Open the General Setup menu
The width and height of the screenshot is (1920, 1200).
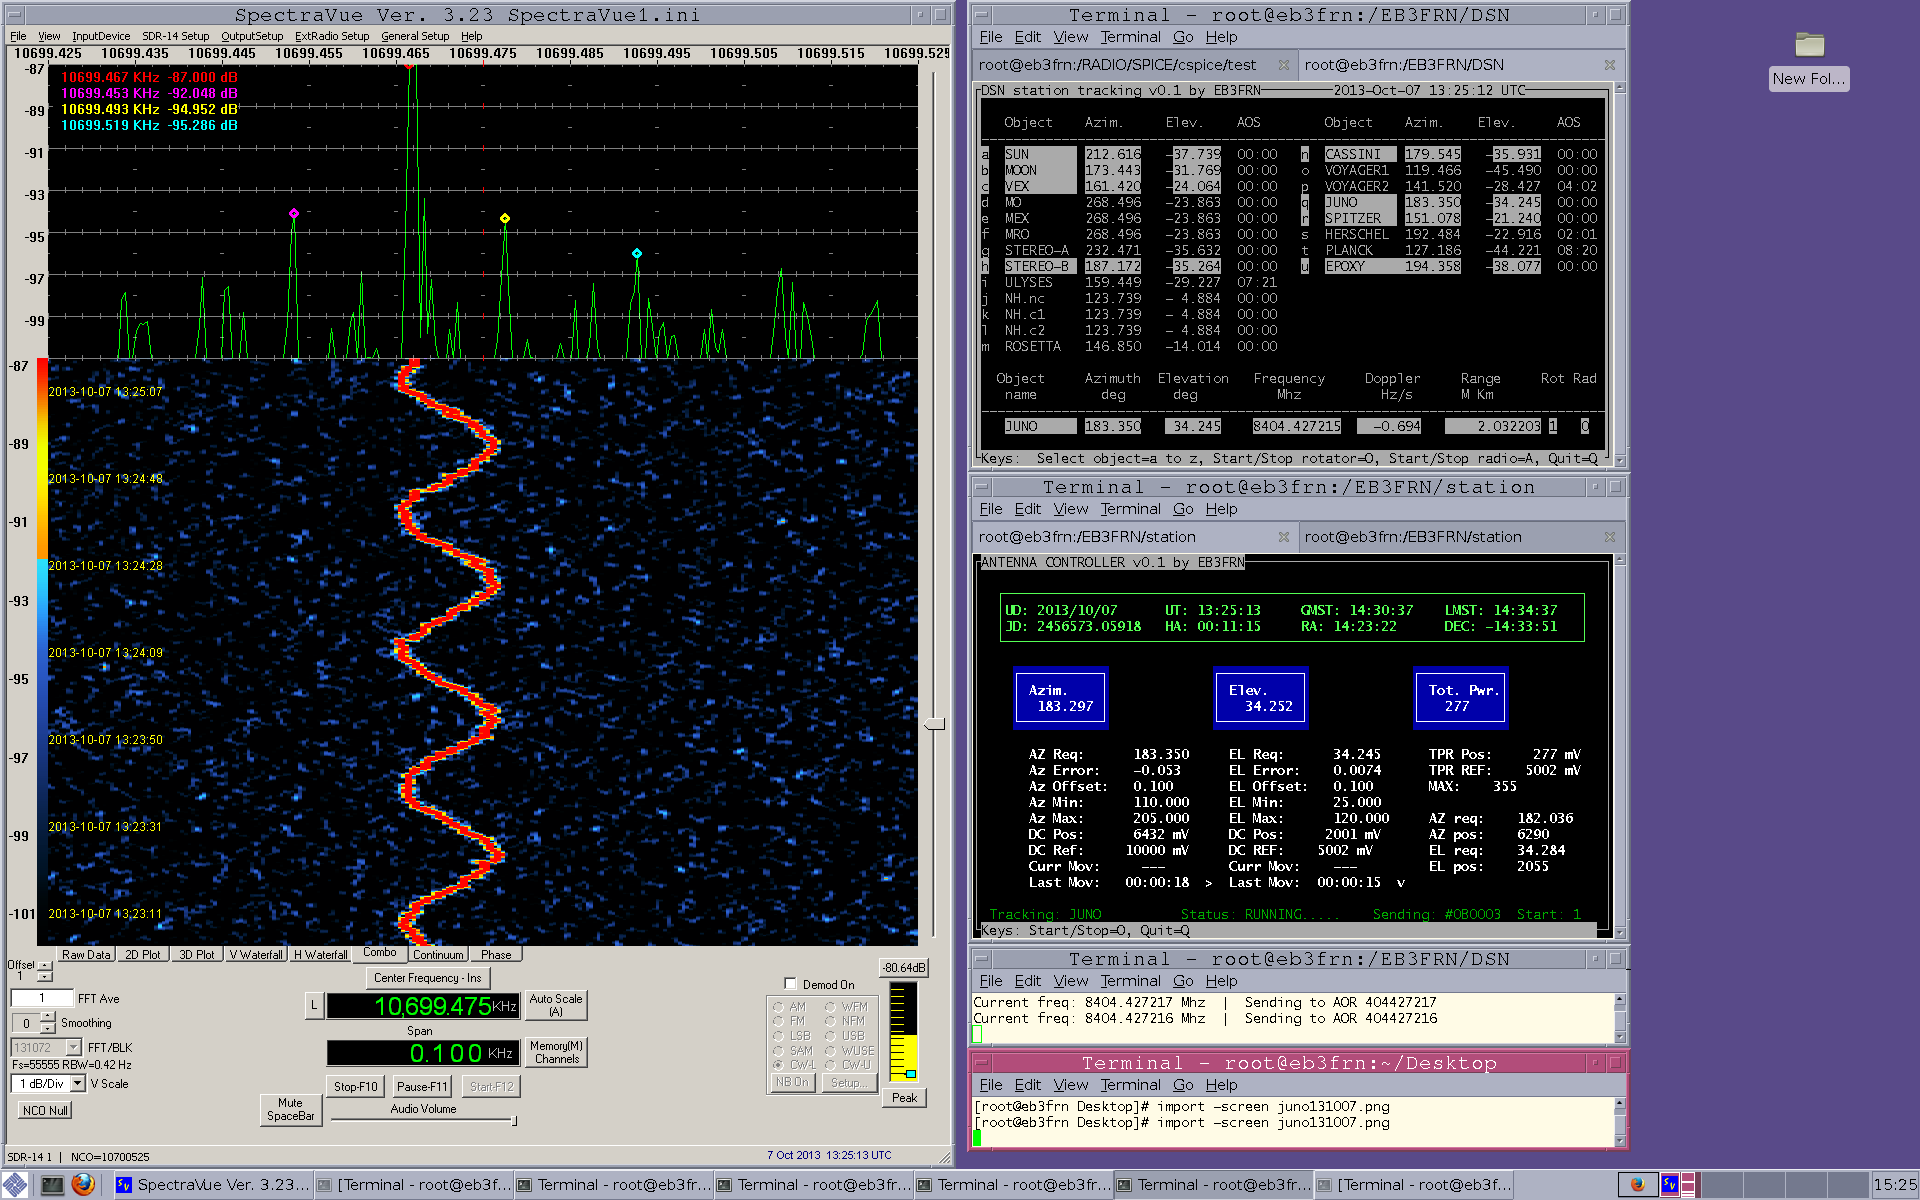(x=414, y=36)
